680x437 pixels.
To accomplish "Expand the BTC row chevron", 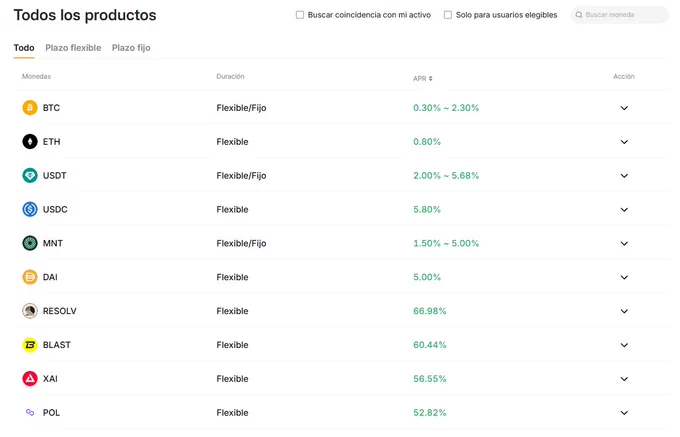I will [x=624, y=108].
